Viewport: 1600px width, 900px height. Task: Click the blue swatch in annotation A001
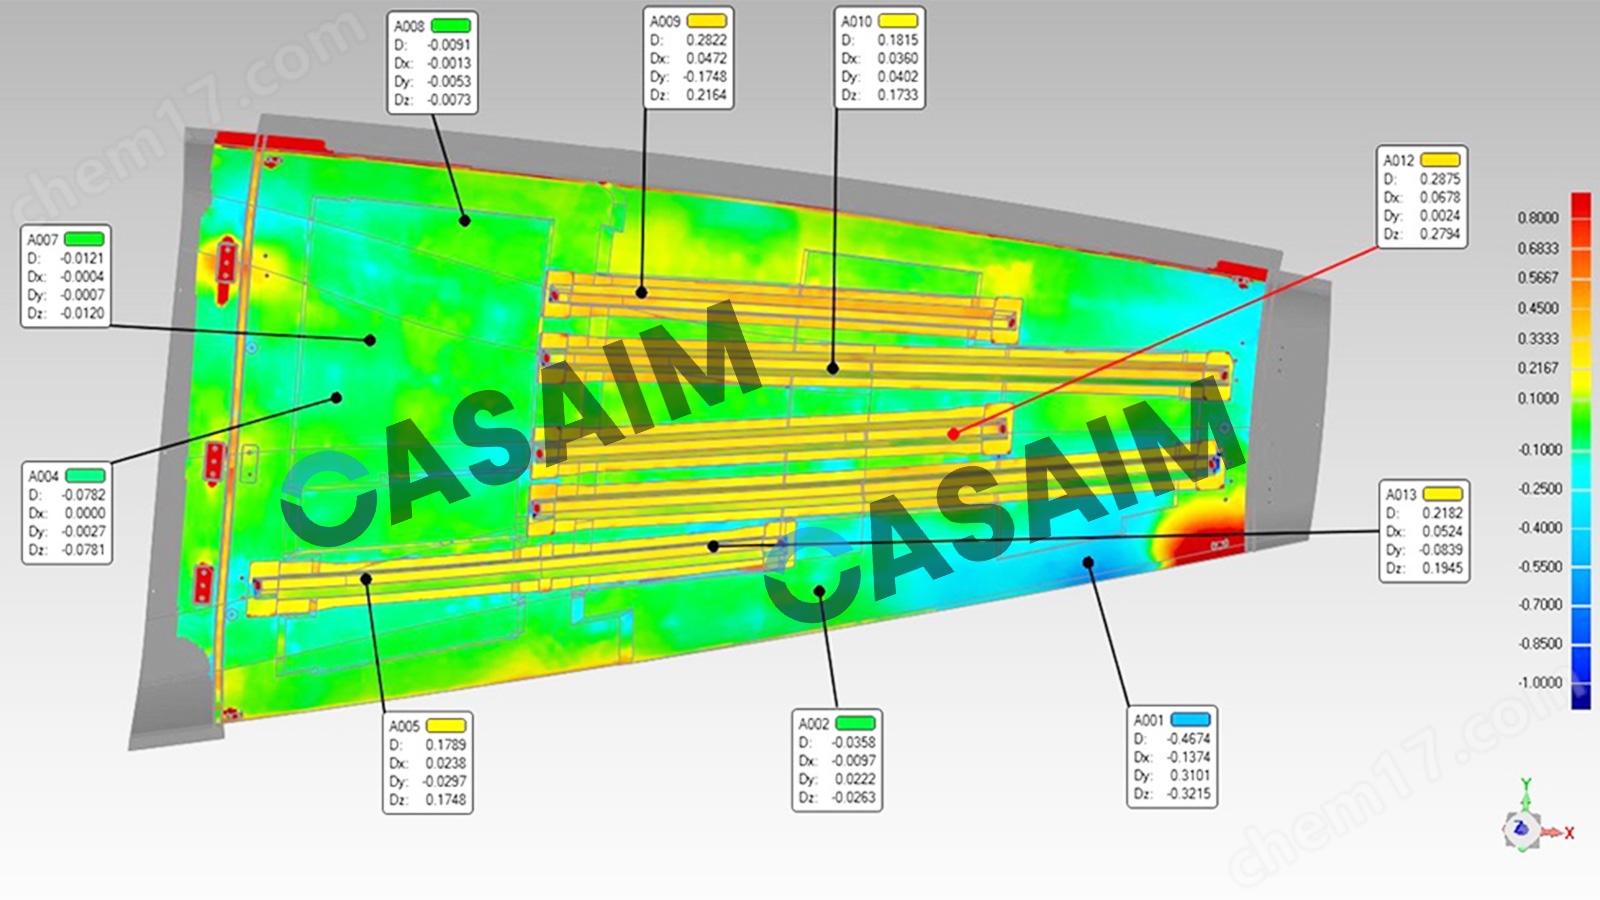pos(1190,720)
